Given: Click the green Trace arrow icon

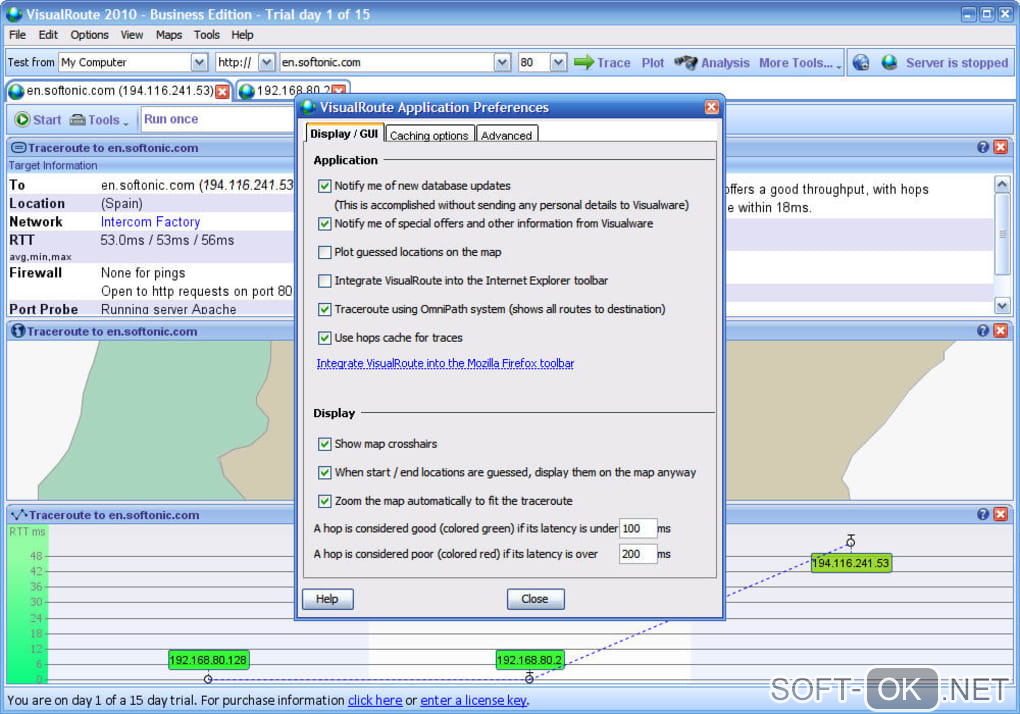Looking at the screenshot, I should point(584,62).
